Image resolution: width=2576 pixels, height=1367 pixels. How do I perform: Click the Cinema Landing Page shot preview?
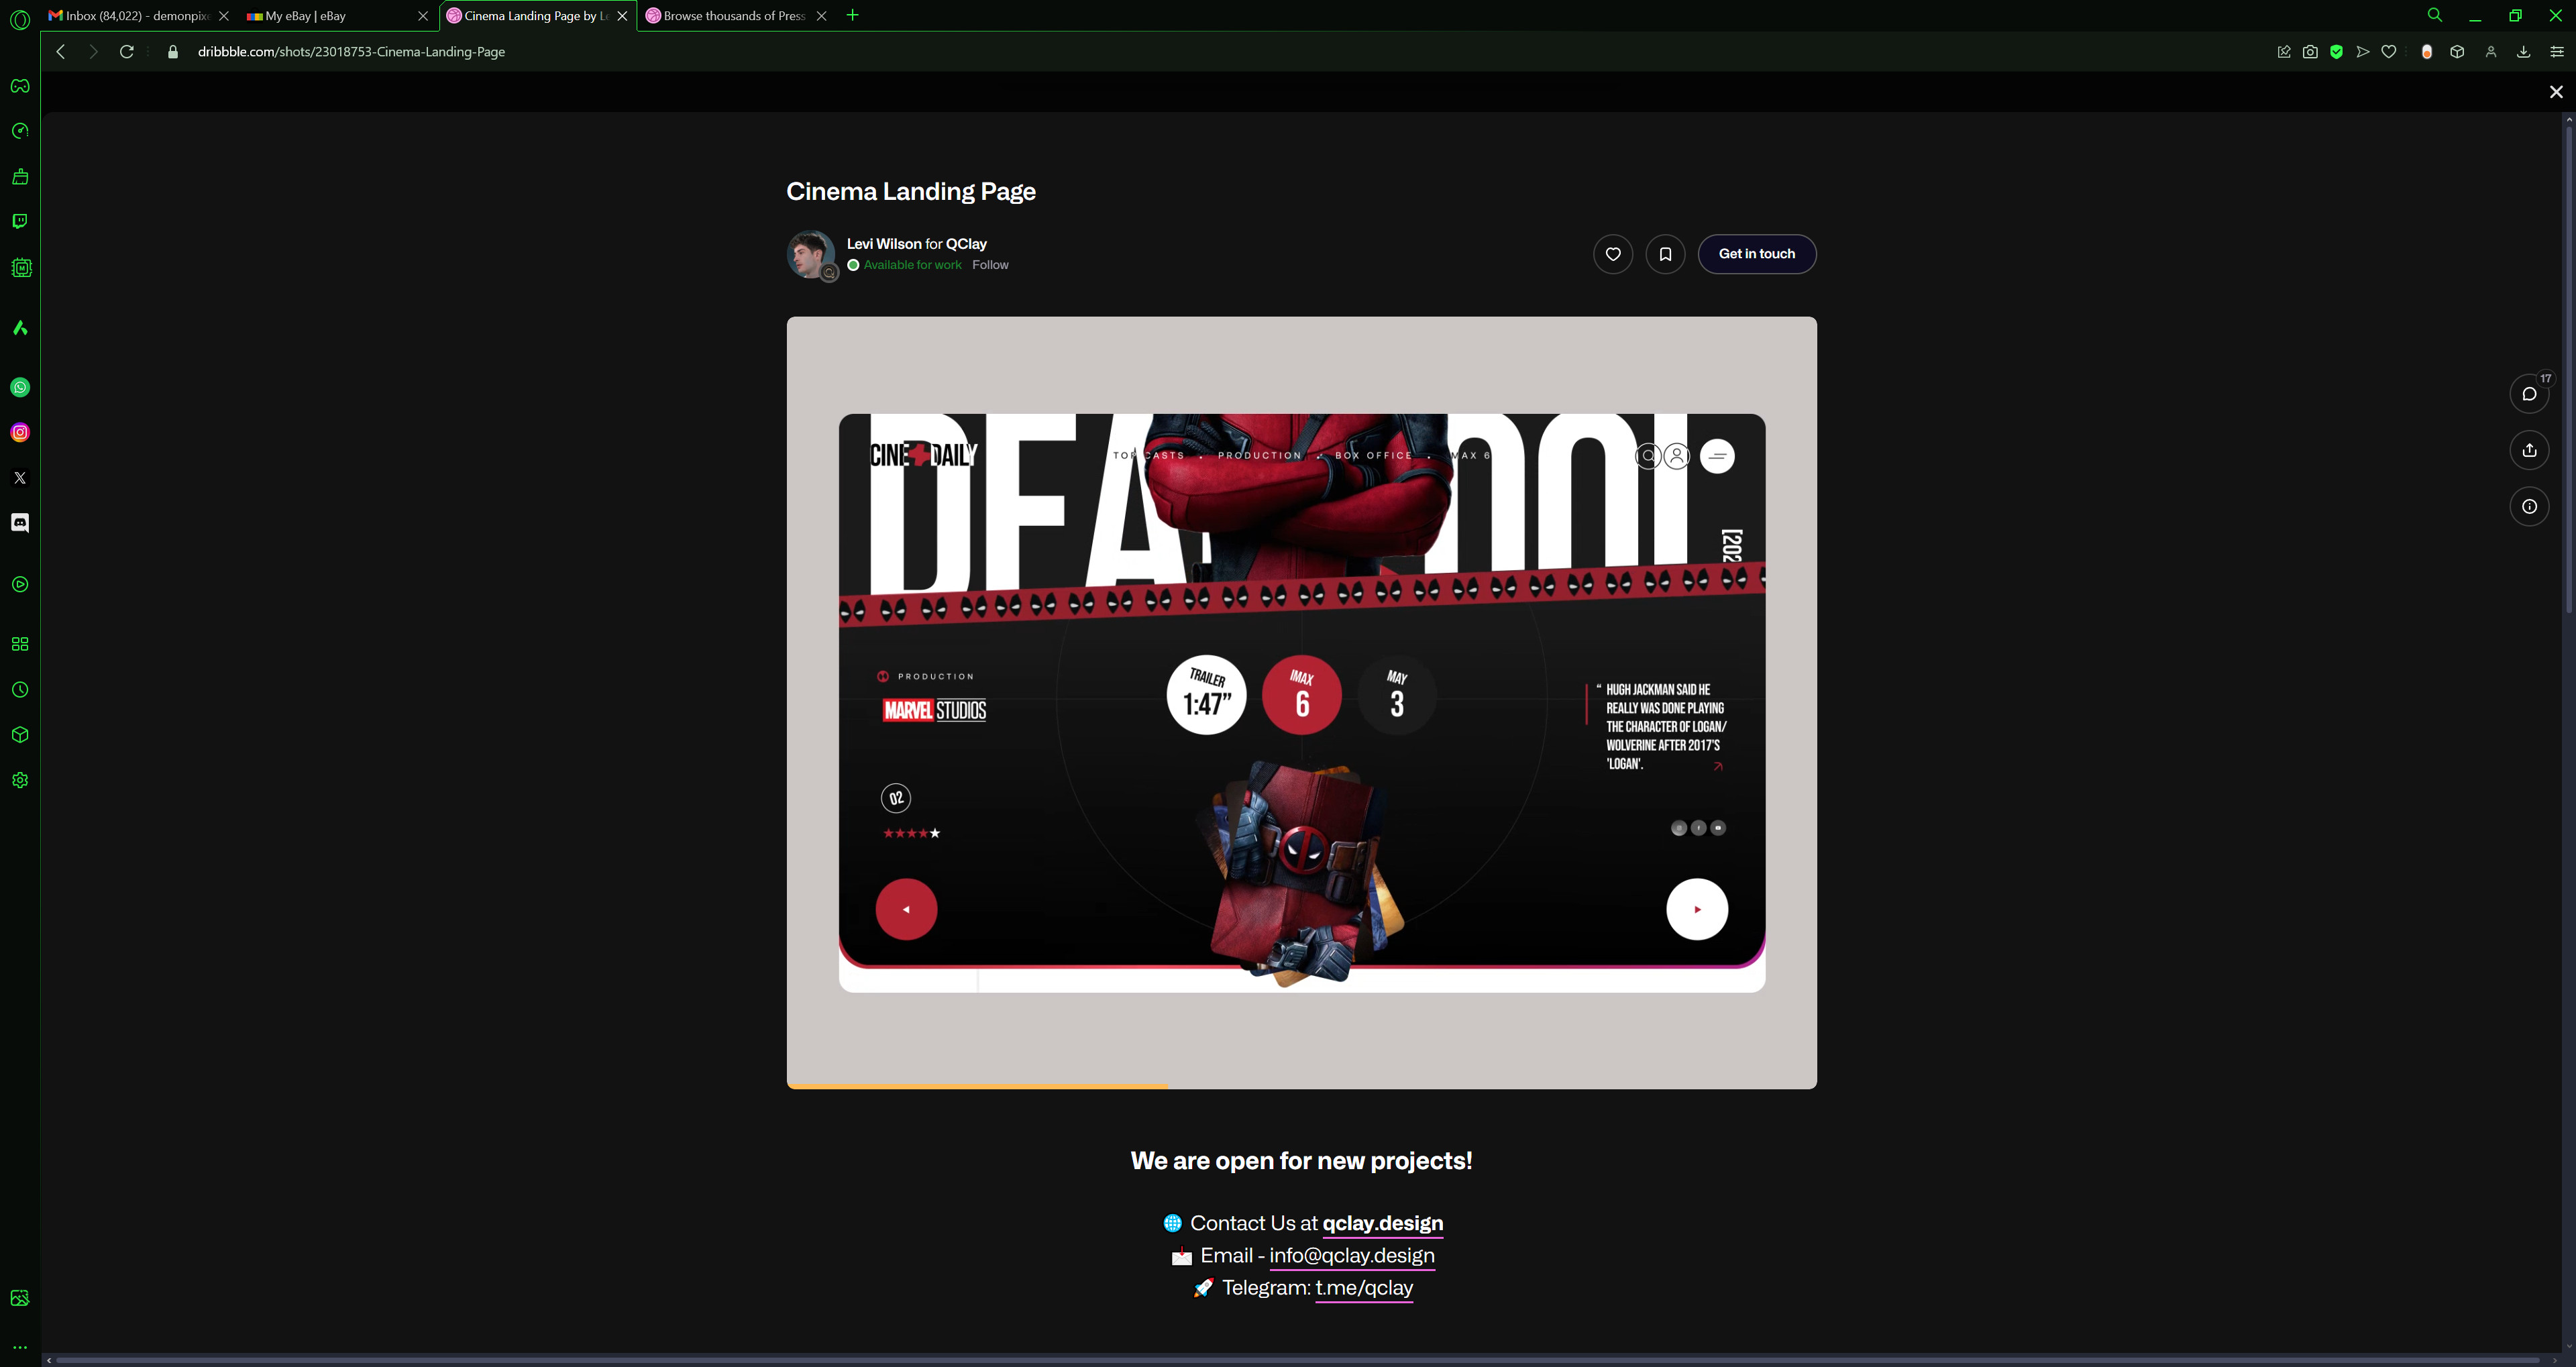[x=1302, y=702]
